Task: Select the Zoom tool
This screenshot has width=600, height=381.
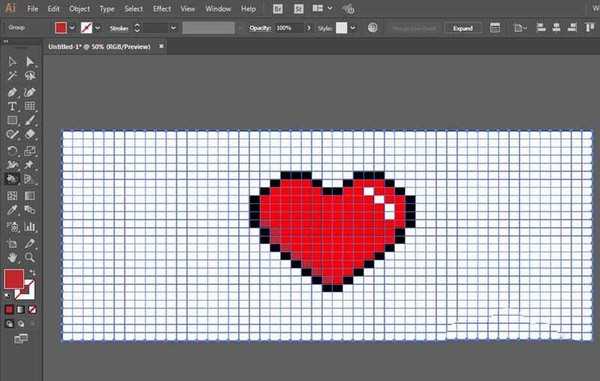Action: click(x=29, y=257)
